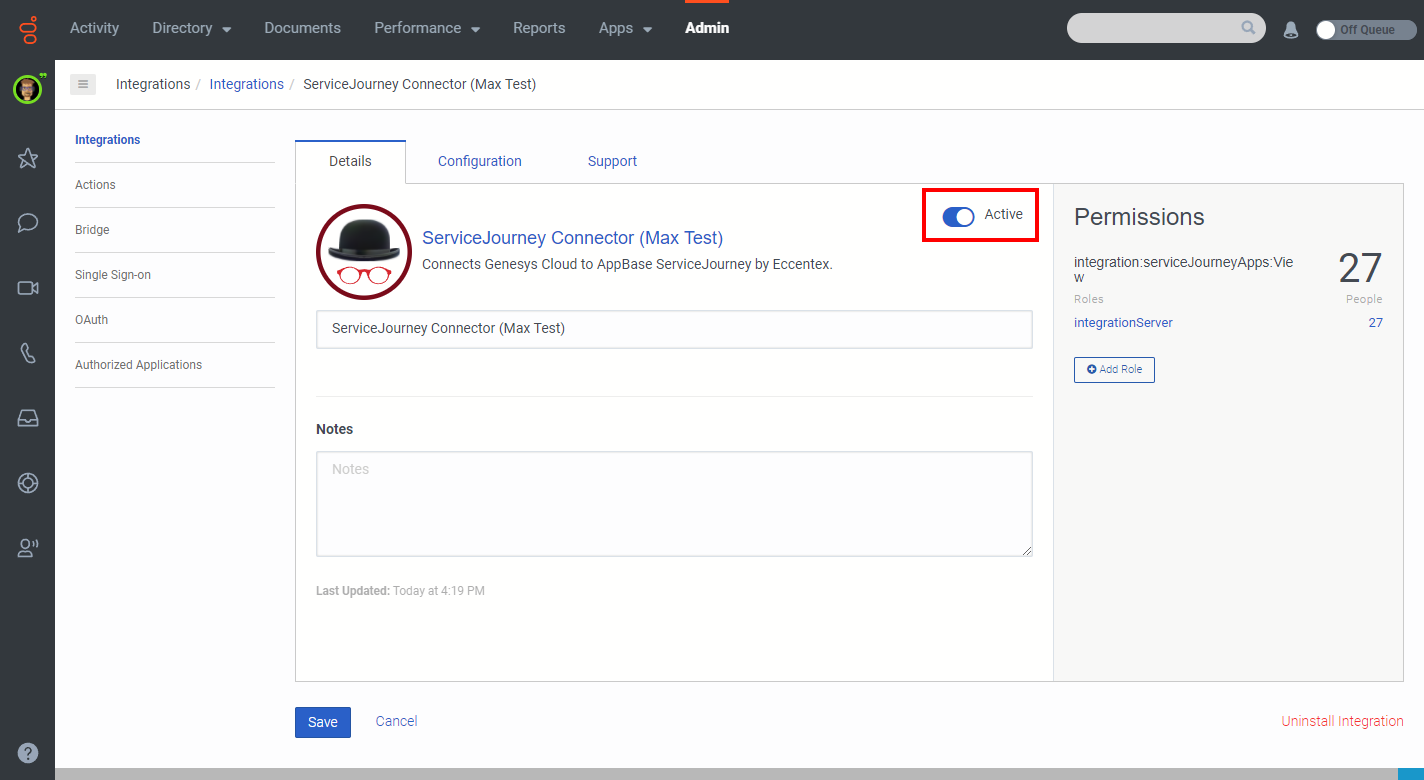Open the Chat bubble icon in sidebar
Viewport: 1424px width, 780px height.
pos(28,223)
